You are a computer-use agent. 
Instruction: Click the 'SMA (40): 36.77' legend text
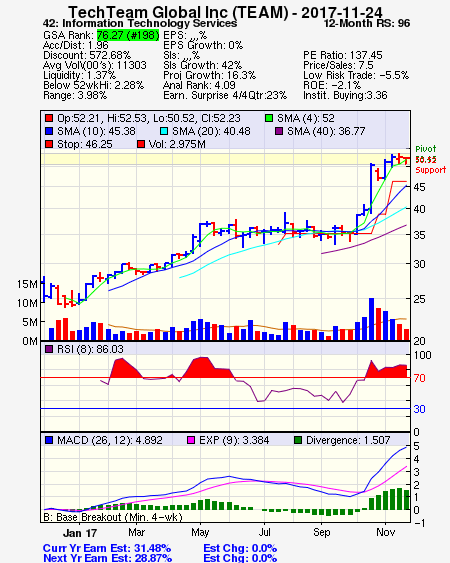click(x=326, y=131)
